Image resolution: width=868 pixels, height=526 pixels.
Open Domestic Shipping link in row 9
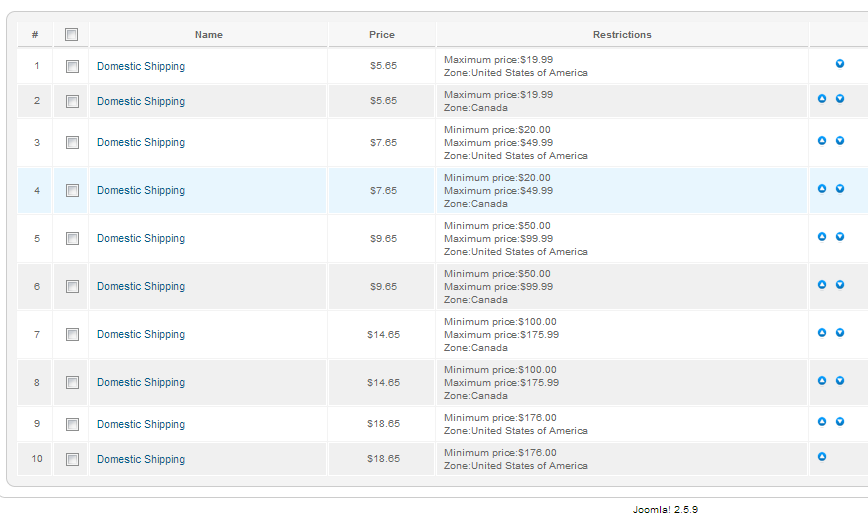click(141, 425)
